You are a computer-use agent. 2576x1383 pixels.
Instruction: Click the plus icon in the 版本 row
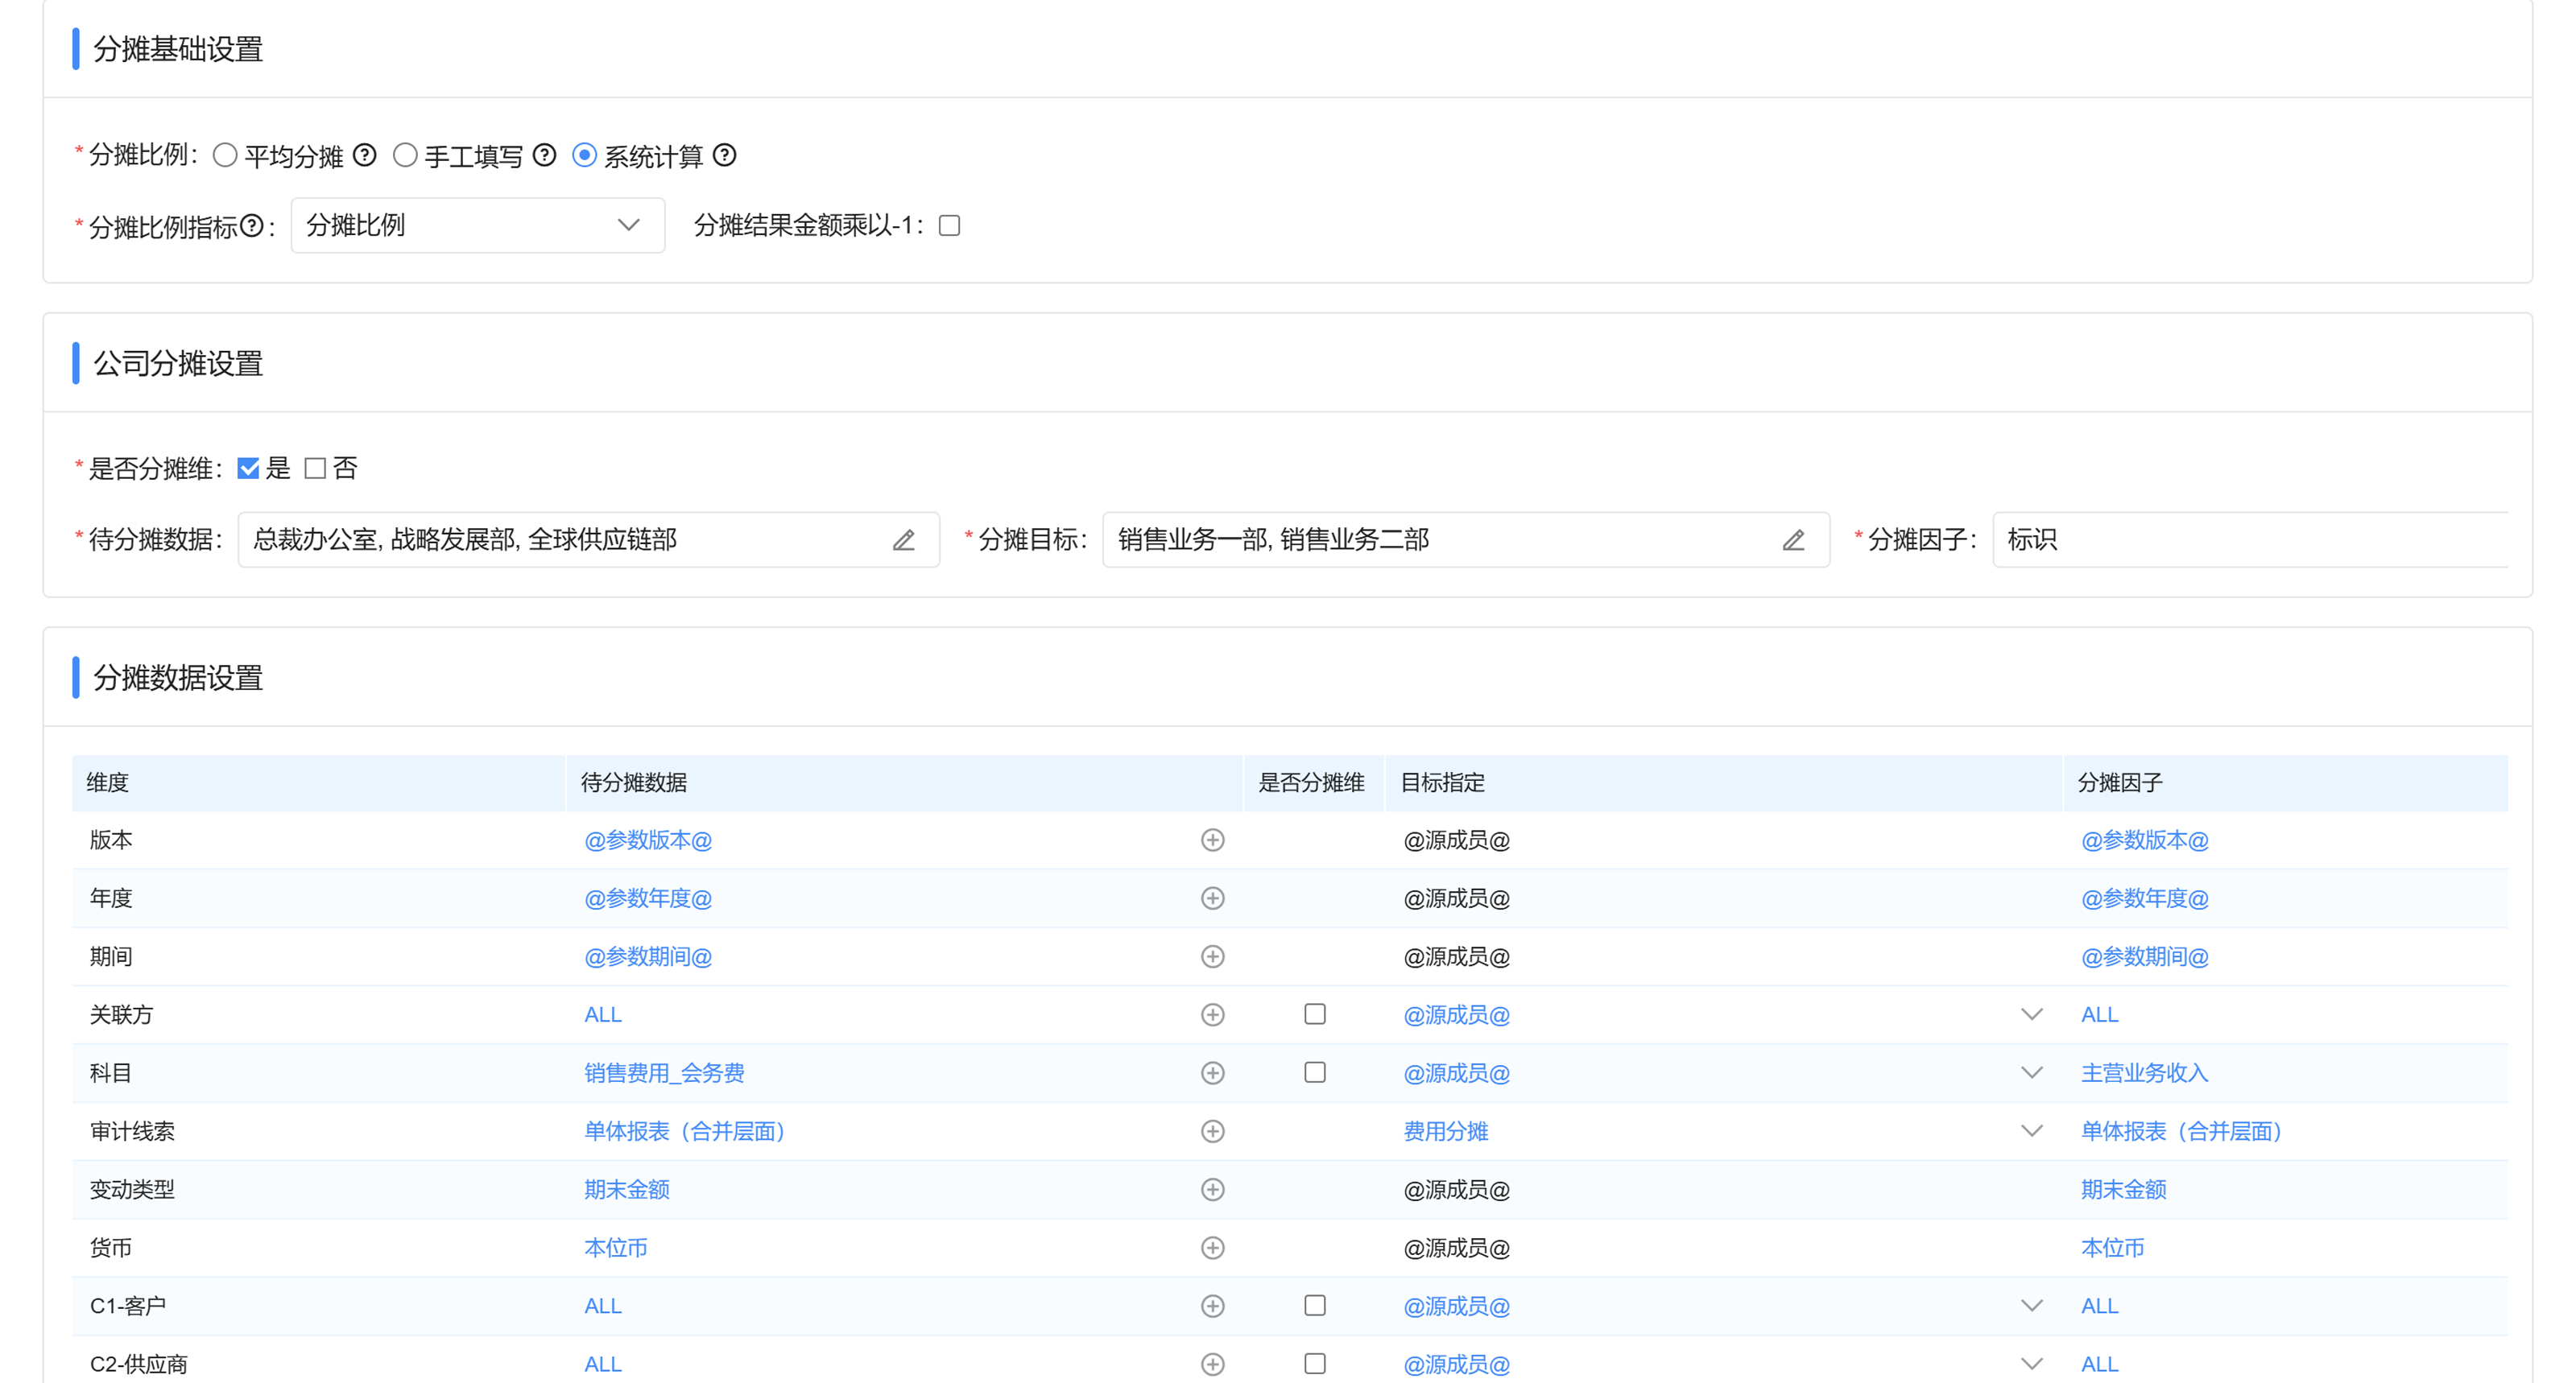[1213, 840]
